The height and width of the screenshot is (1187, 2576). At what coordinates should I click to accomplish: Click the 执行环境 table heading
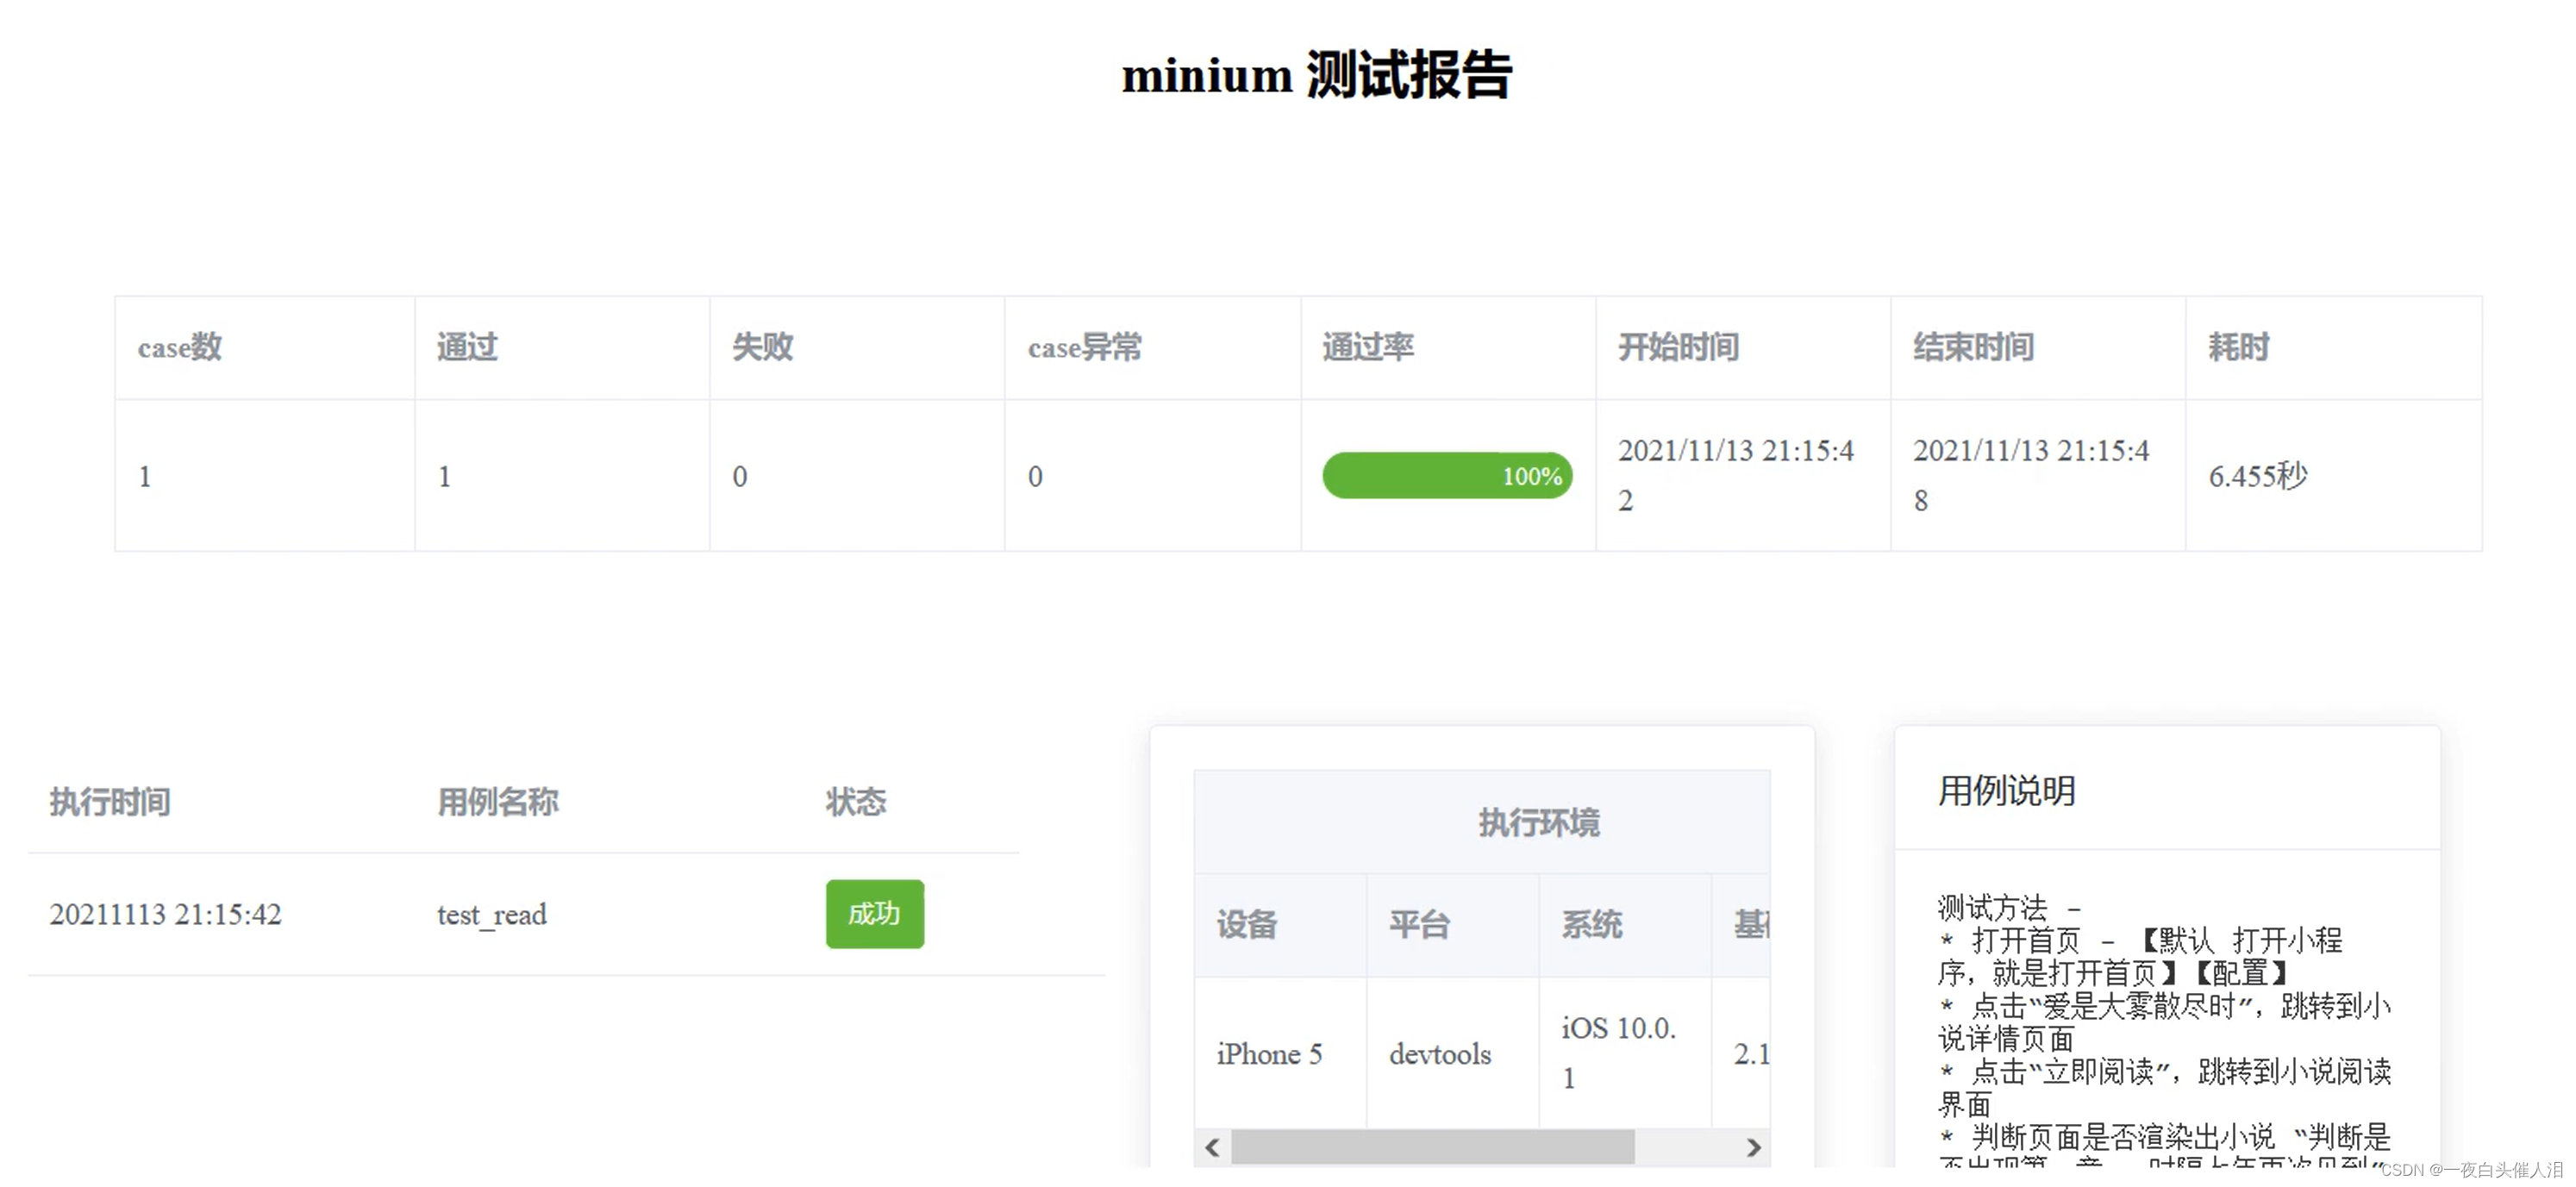tap(1540, 823)
